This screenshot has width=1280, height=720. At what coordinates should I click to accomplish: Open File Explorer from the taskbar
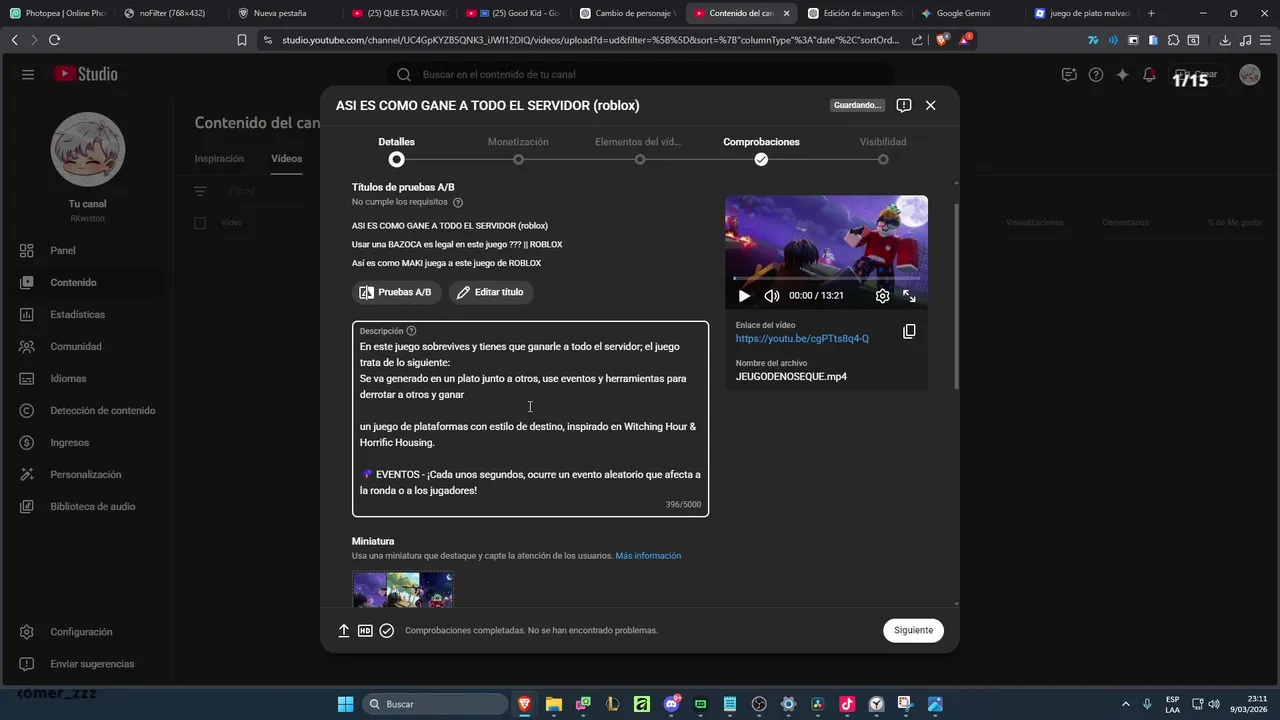554,704
